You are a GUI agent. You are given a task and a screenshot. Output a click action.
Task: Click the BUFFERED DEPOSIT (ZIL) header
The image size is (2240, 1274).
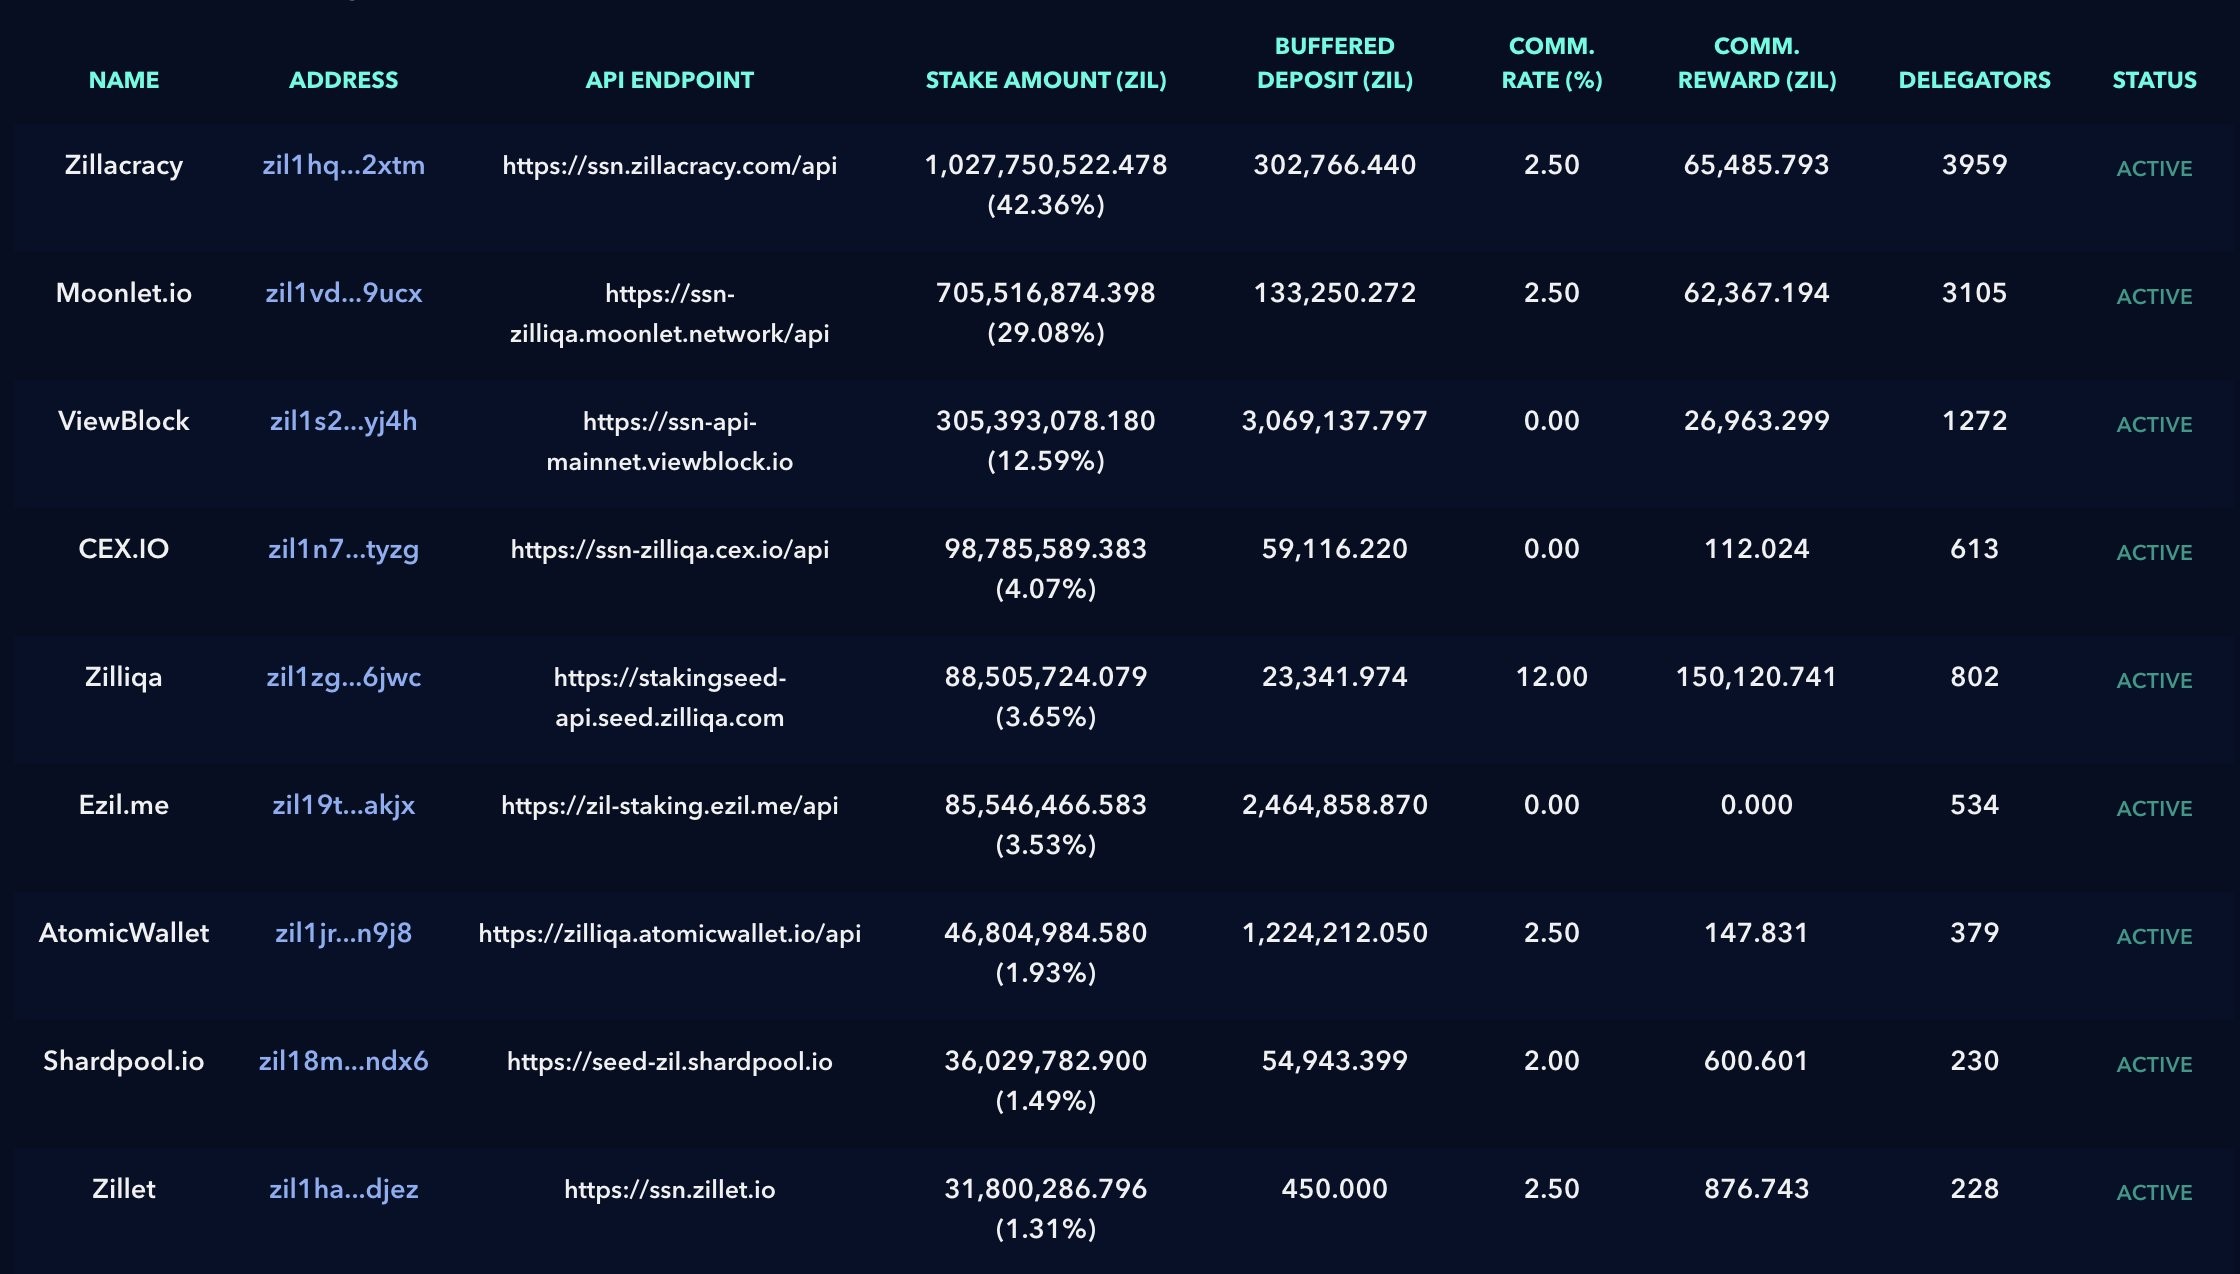[1335, 63]
